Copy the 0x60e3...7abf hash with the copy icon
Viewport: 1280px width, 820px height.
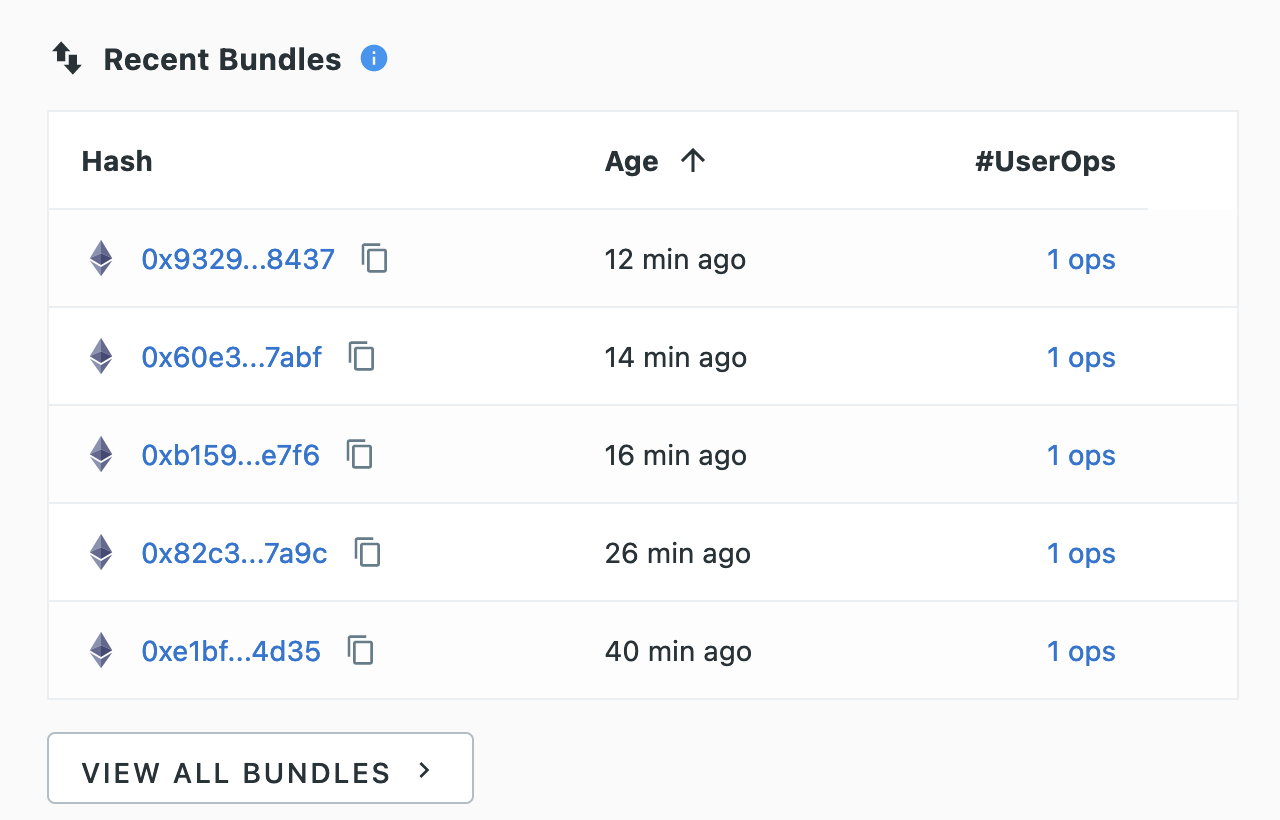click(361, 356)
